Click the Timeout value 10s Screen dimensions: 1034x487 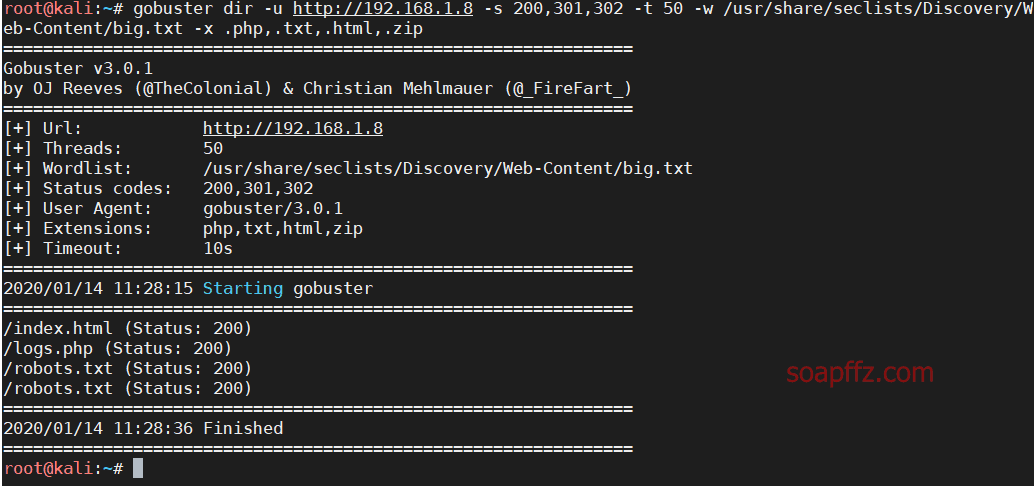click(218, 249)
